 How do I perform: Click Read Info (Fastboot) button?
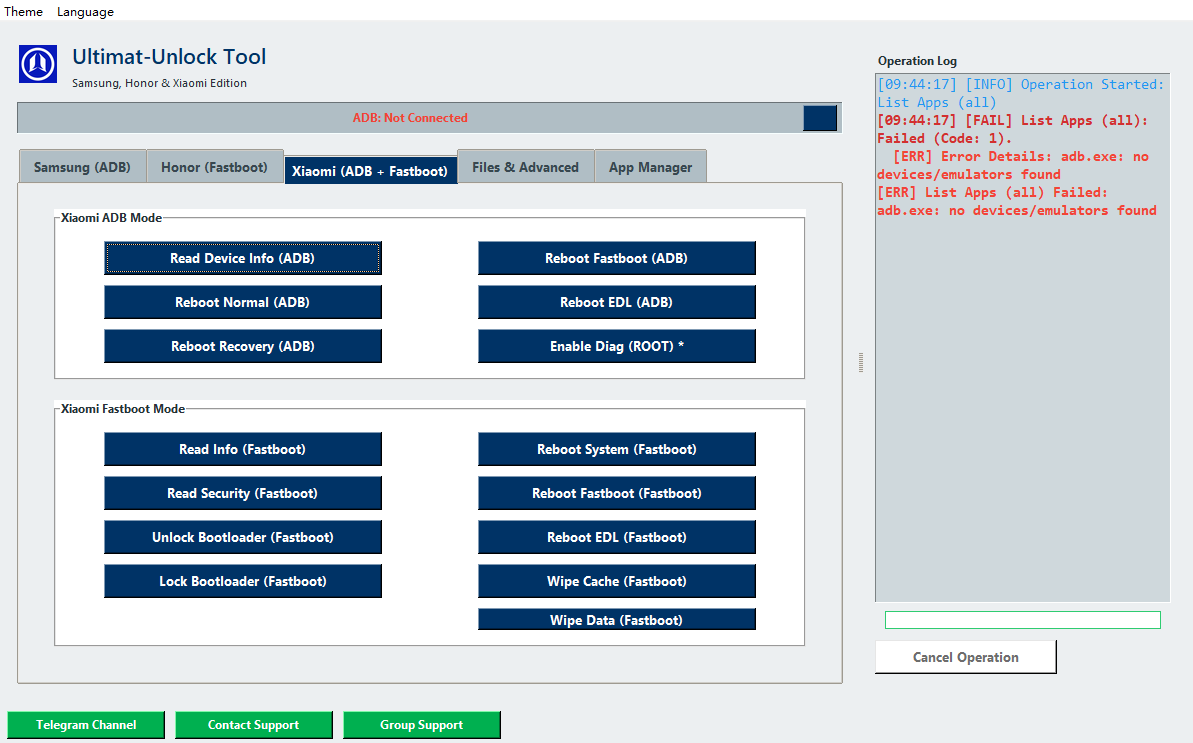[x=243, y=449]
